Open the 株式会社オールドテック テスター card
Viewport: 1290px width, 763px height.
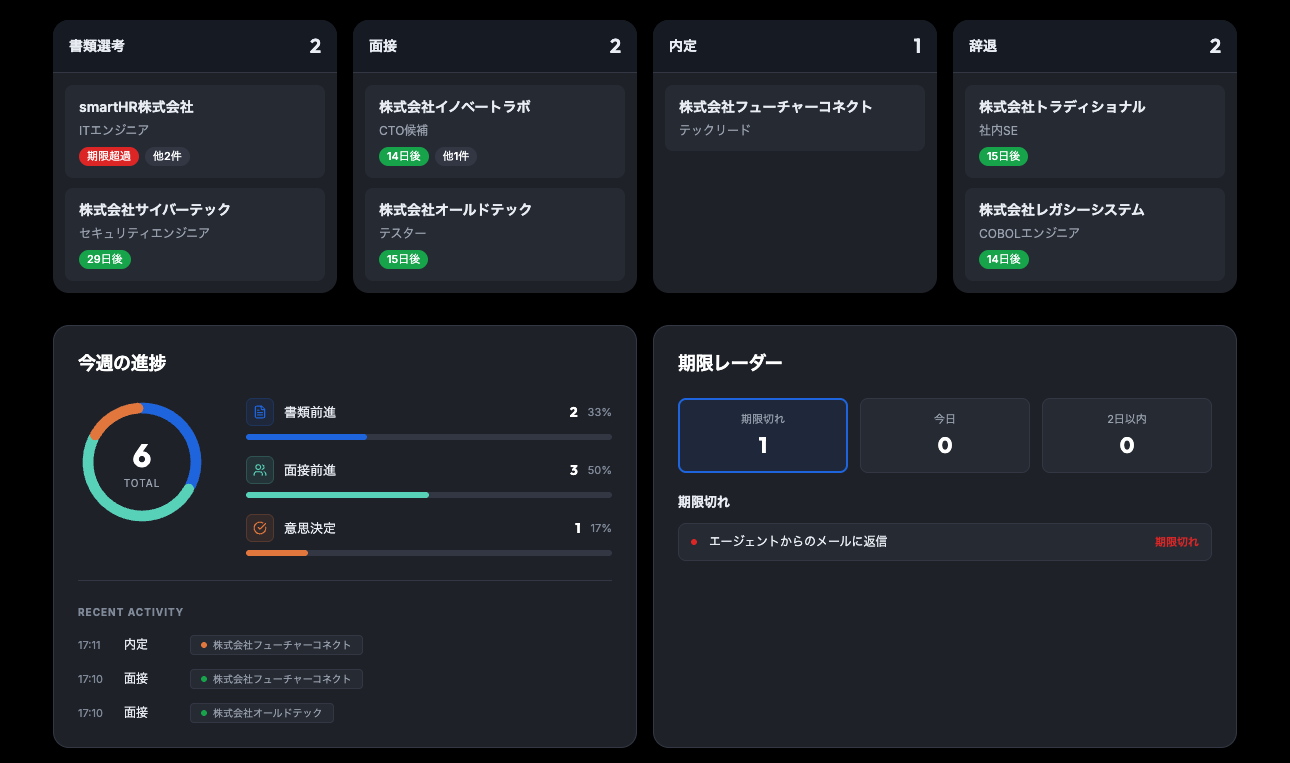pyautogui.click(x=495, y=234)
